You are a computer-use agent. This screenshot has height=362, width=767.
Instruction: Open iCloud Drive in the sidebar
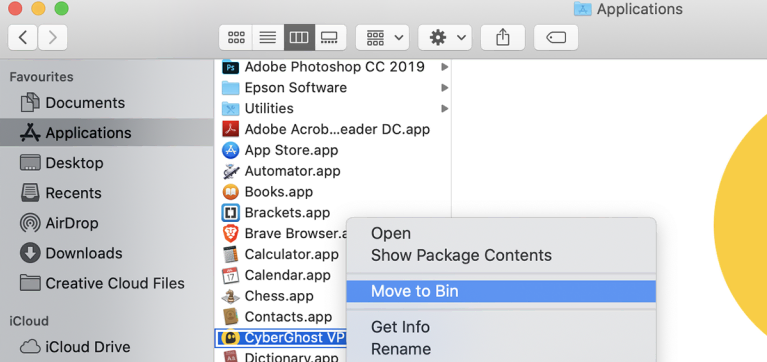tap(75, 347)
